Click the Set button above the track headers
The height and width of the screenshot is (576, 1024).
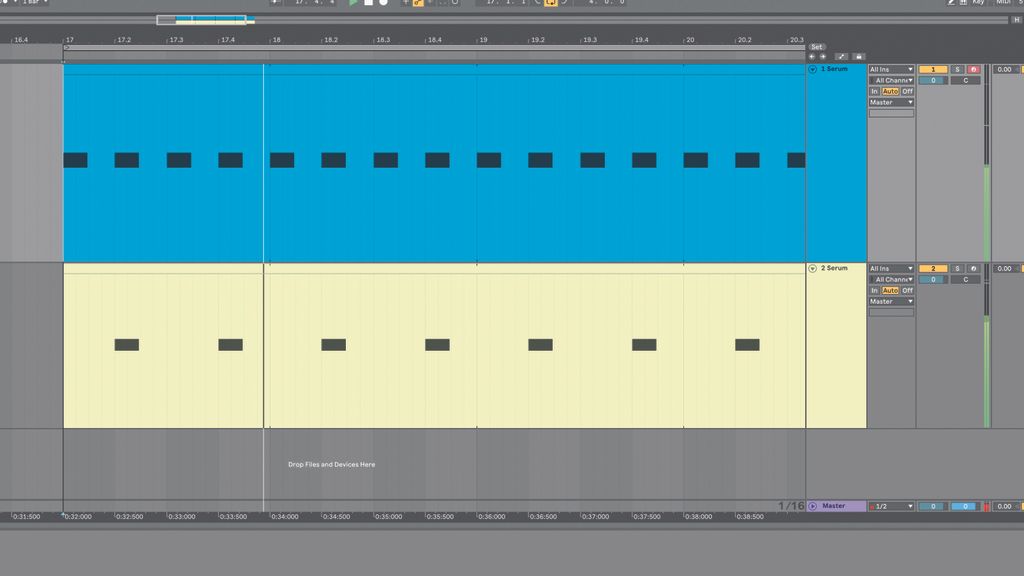click(817, 46)
